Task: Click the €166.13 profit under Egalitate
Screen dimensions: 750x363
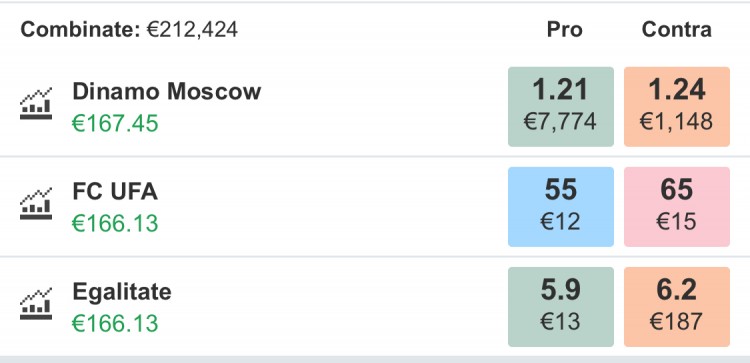Action: [x=115, y=323]
